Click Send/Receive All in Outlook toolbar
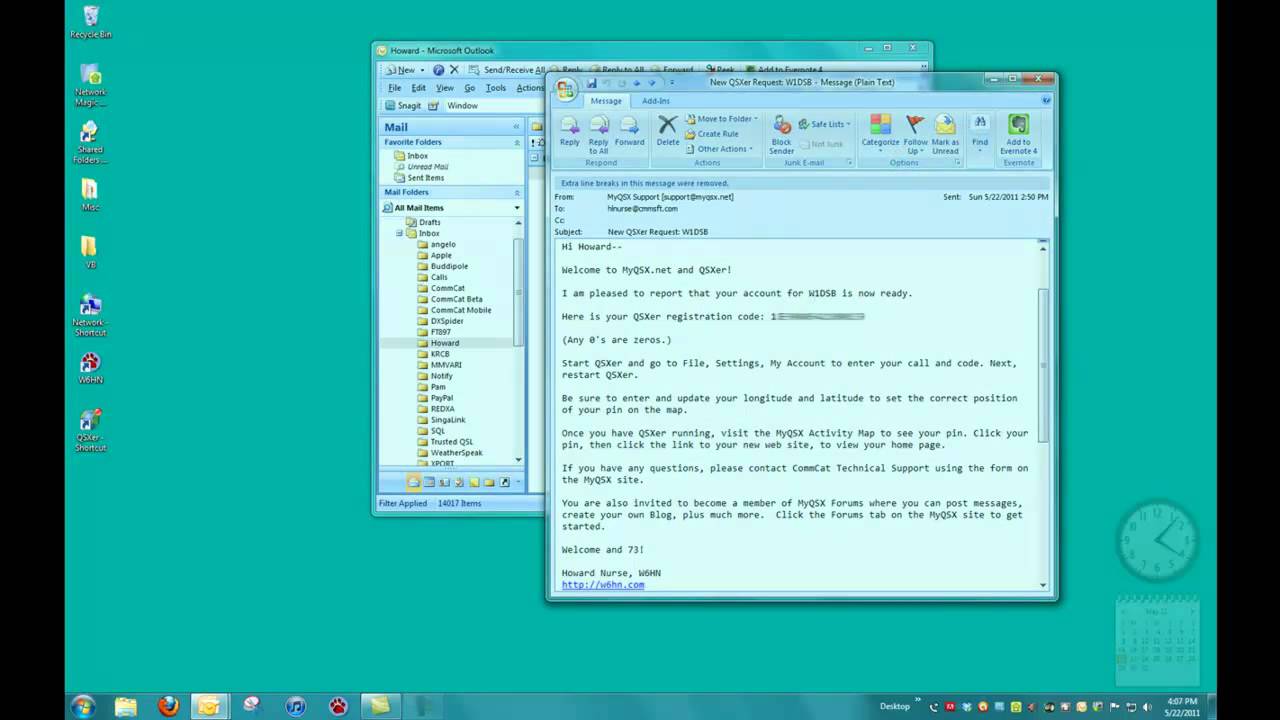The width and height of the screenshot is (1280, 720). click(x=506, y=70)
